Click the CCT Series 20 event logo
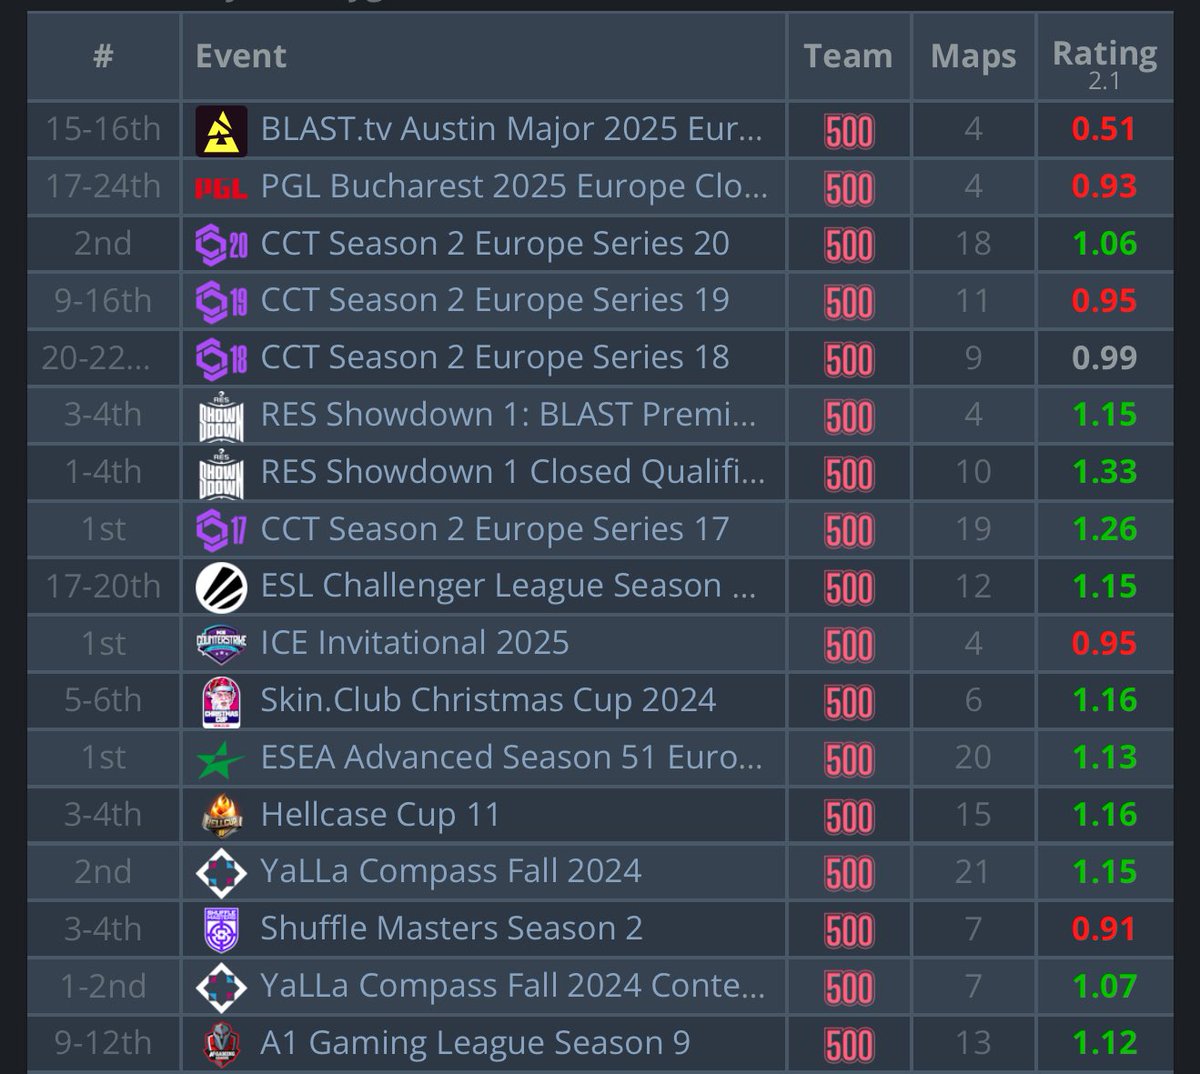The image size is (1200, 1074). click(x=221, y=244)
